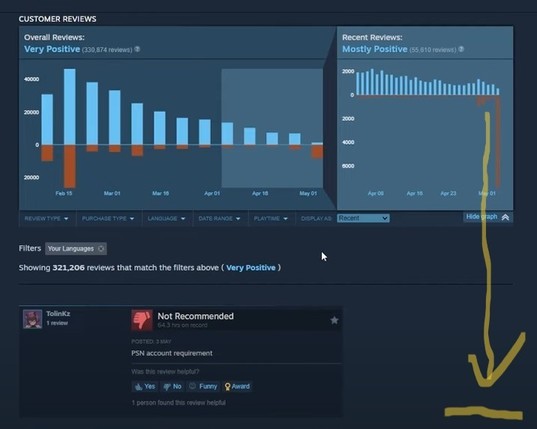
Task: Click the tall orange negative bar in recent graph
Action: [498, 141]
